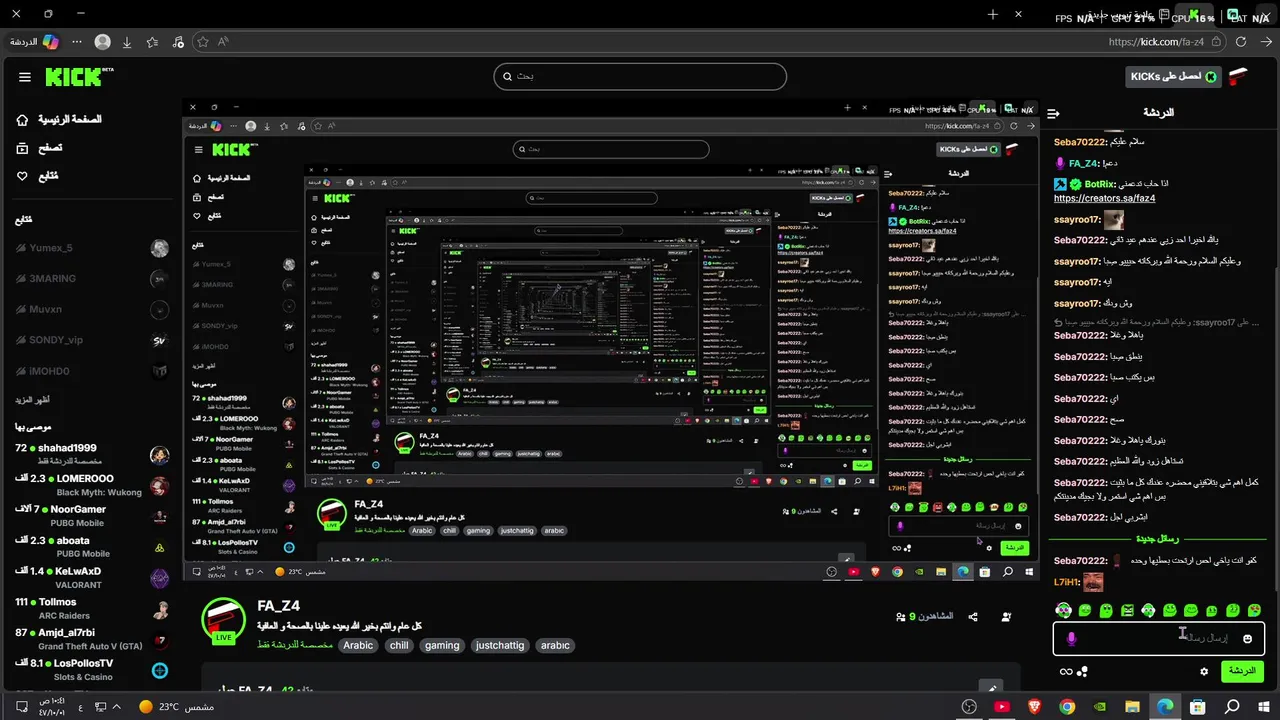The image size is (1280, 720).
Task: Focus the Kick search box
Action: click(640, 76)
